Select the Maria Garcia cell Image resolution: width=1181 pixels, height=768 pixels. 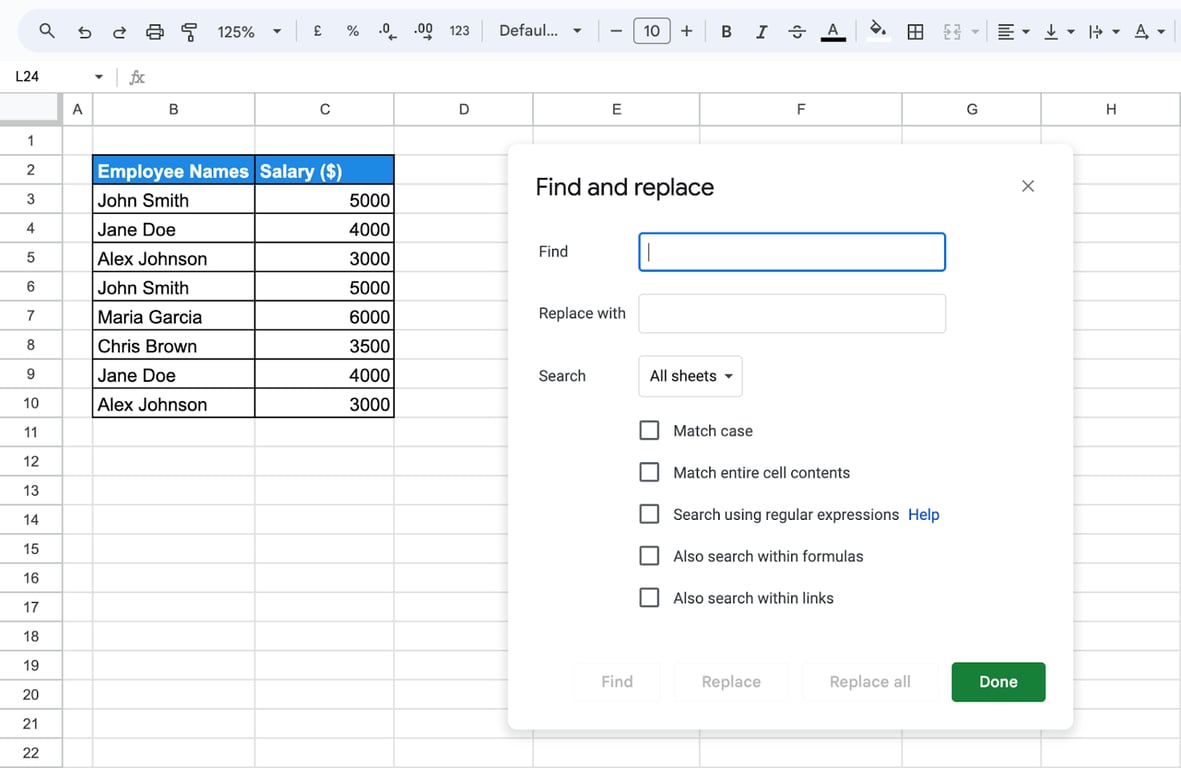tap(173, 316)
